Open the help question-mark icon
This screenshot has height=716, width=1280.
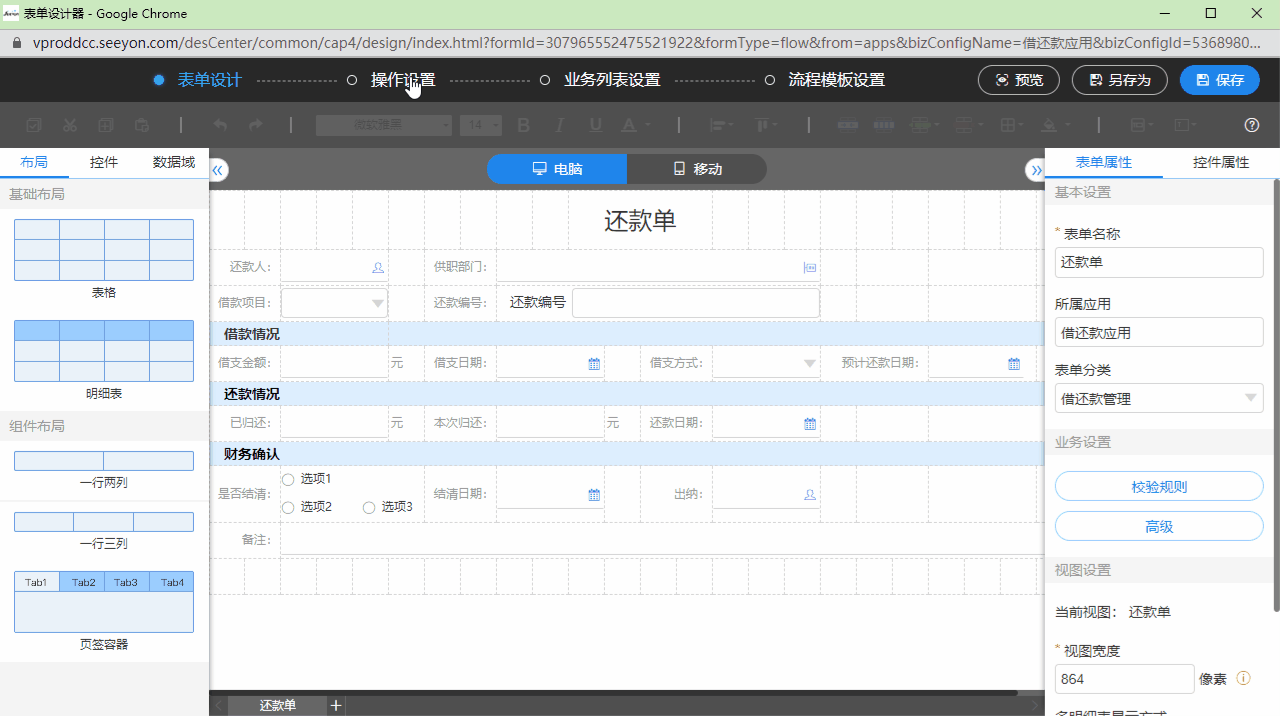(1251, 125)
